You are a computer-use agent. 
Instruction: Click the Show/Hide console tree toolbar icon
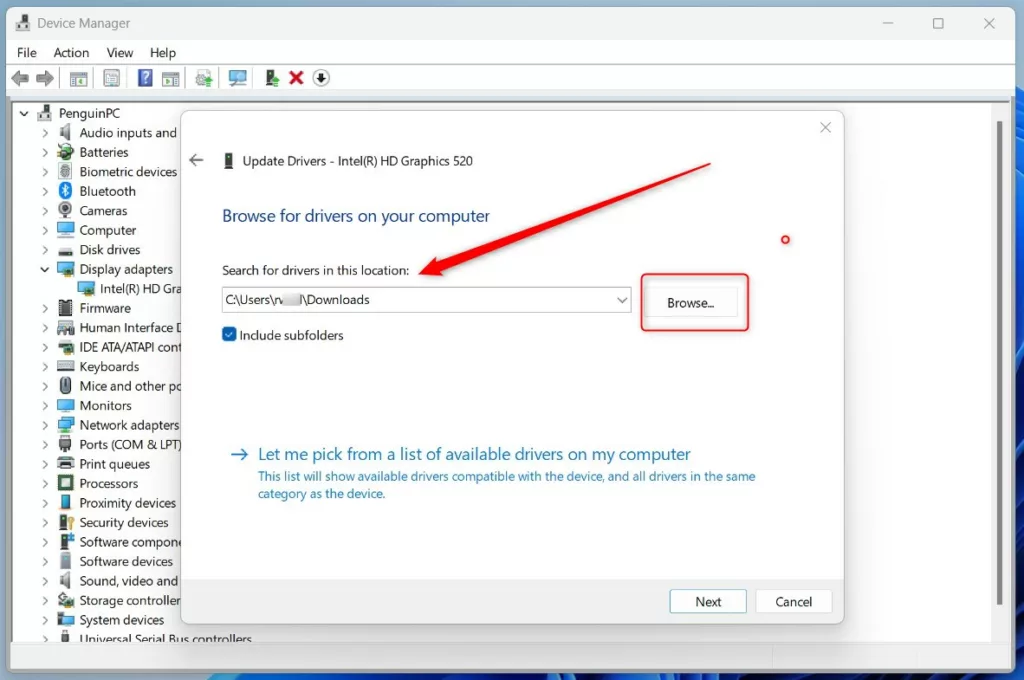click(x=78, y=79)
